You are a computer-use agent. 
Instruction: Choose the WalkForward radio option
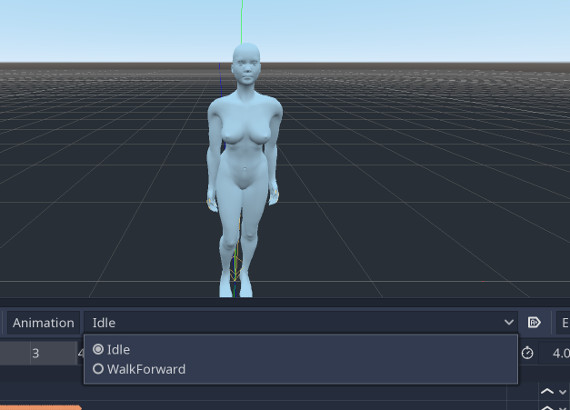pos(98,369)
